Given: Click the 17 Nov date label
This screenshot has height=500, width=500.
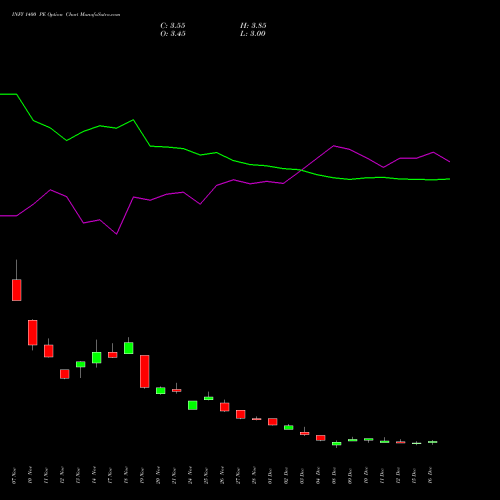Looking at the screenshot, I should pyautogui.click(x=110, y=476).
